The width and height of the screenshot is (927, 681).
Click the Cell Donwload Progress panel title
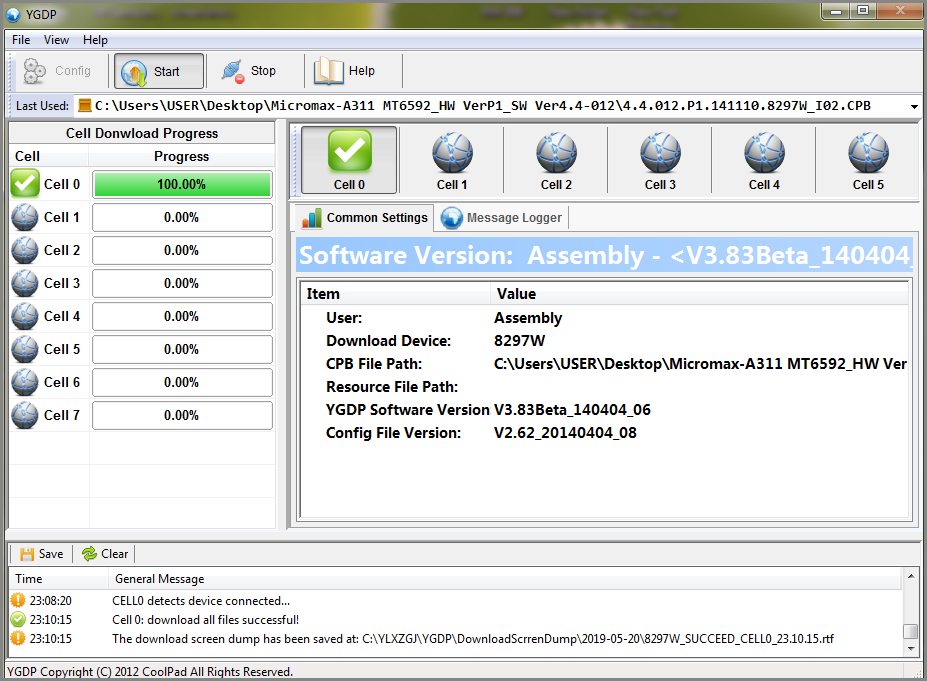coord(142,134)
